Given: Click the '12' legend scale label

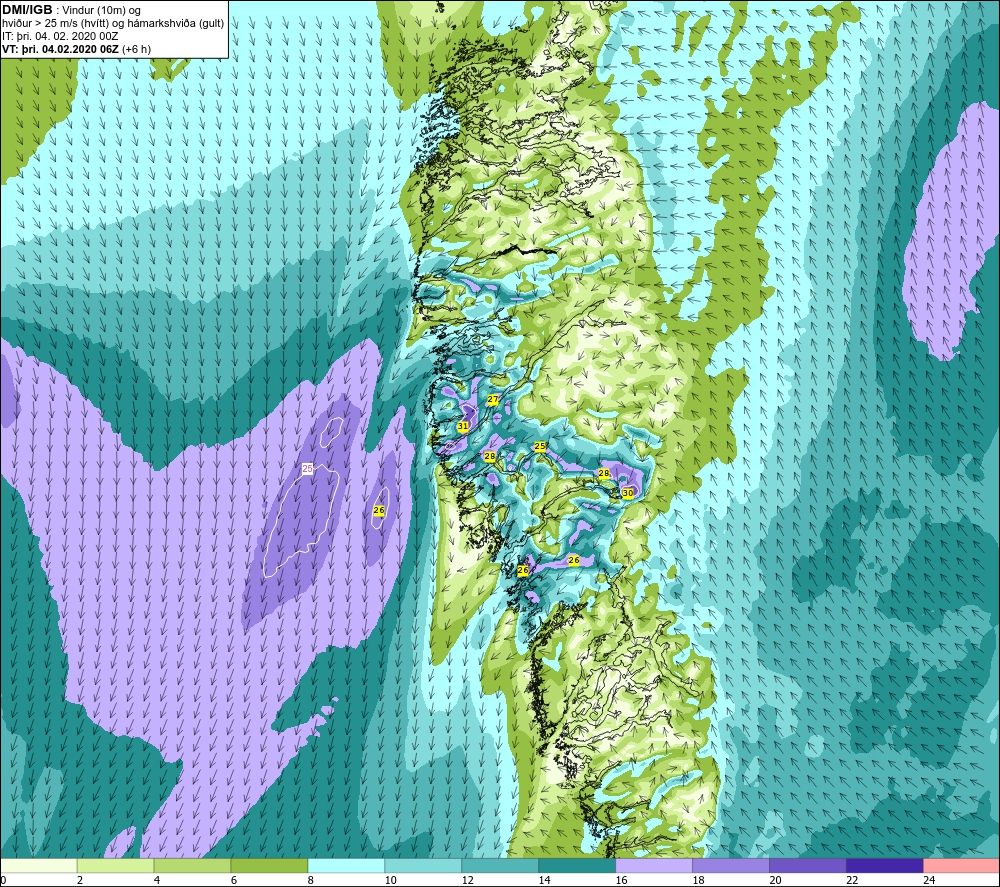Looking at the screenshot, I should 467,880.
